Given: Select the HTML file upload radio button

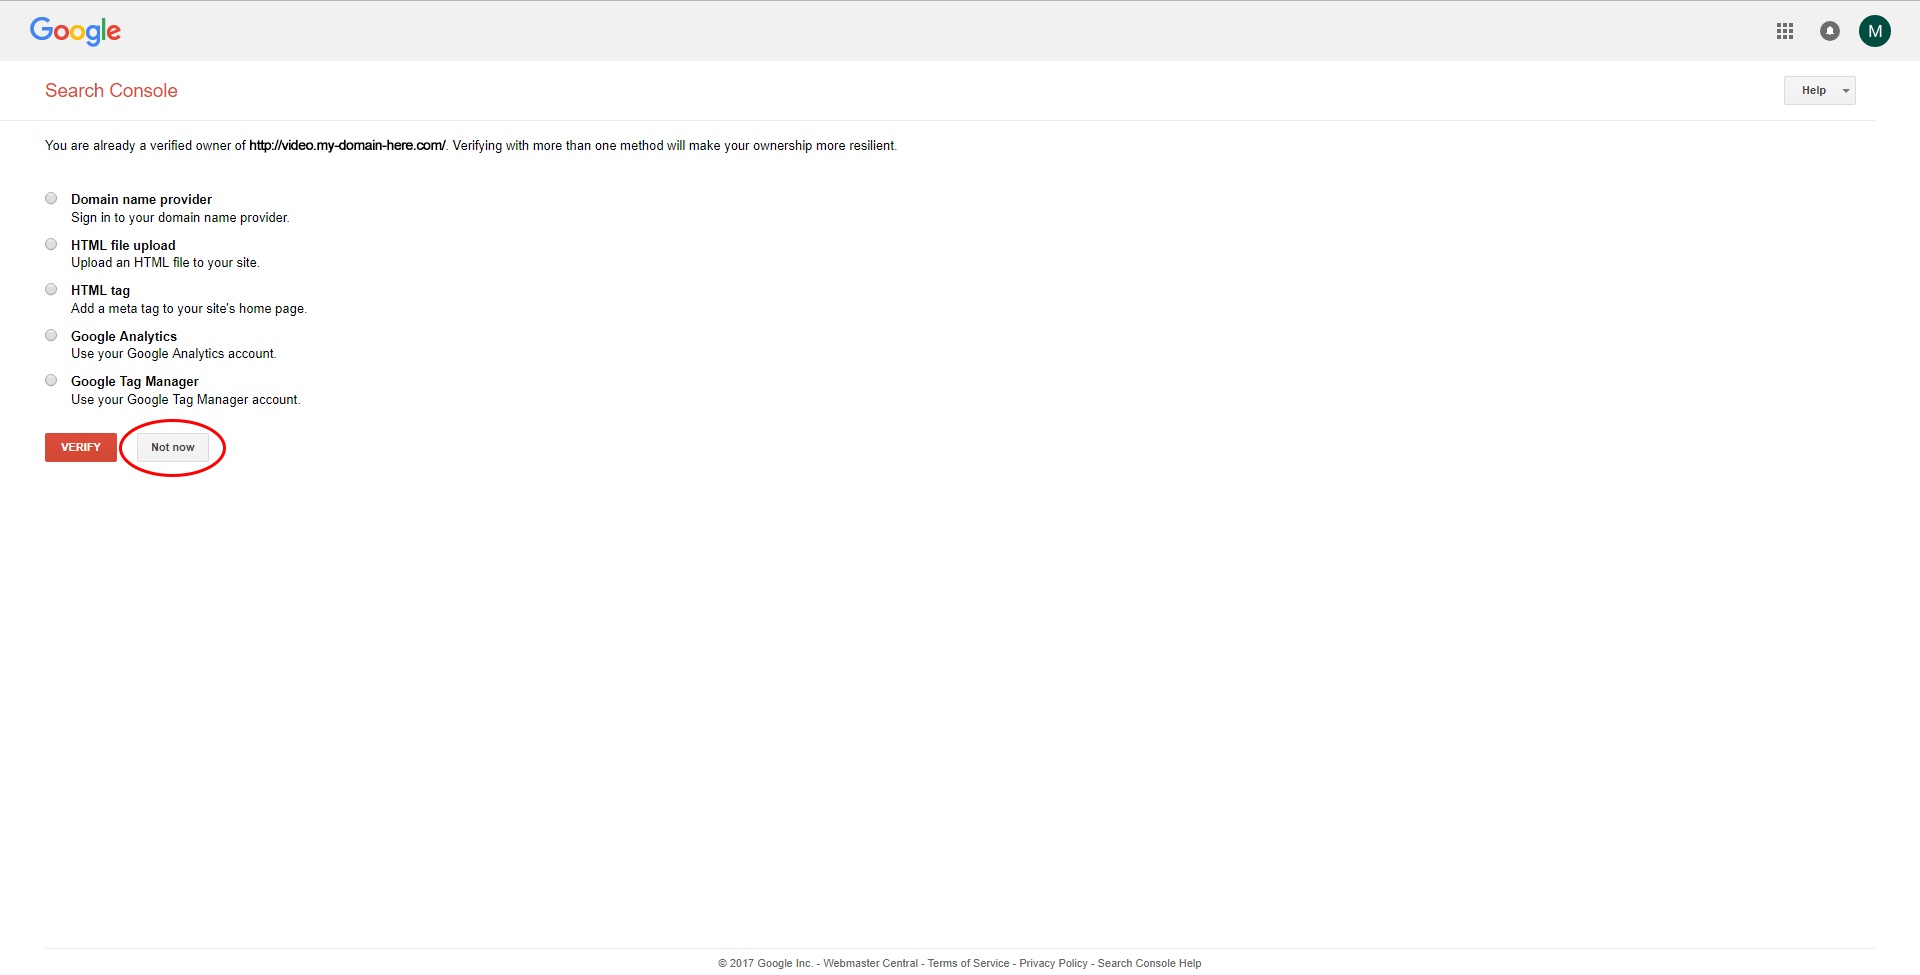Looking at the screenshot, I should coord(51,244).
